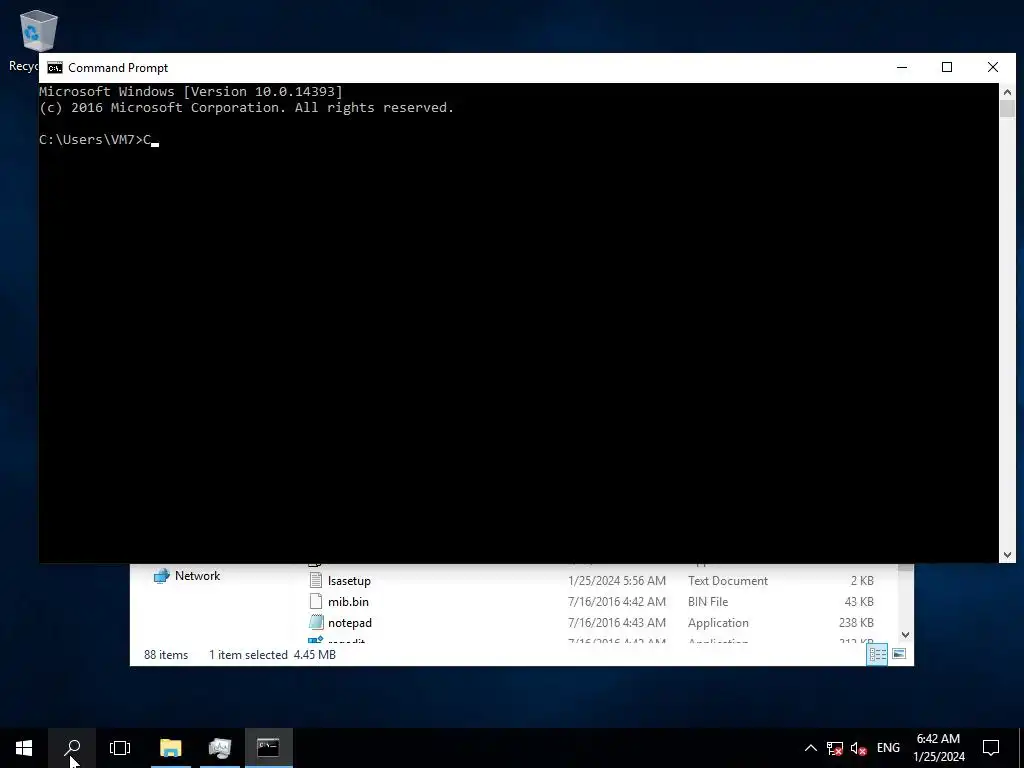Open the Action Center notifications icon
This screenshot has width=1024, height=768.
pyautogui.click(x=991, y=748)
